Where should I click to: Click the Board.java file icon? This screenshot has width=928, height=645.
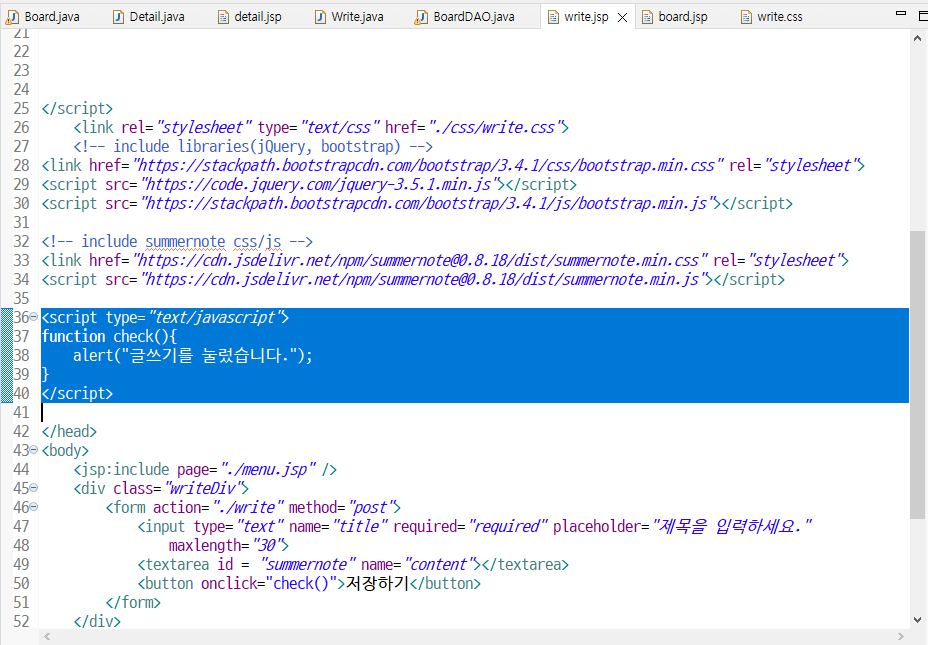12,17
